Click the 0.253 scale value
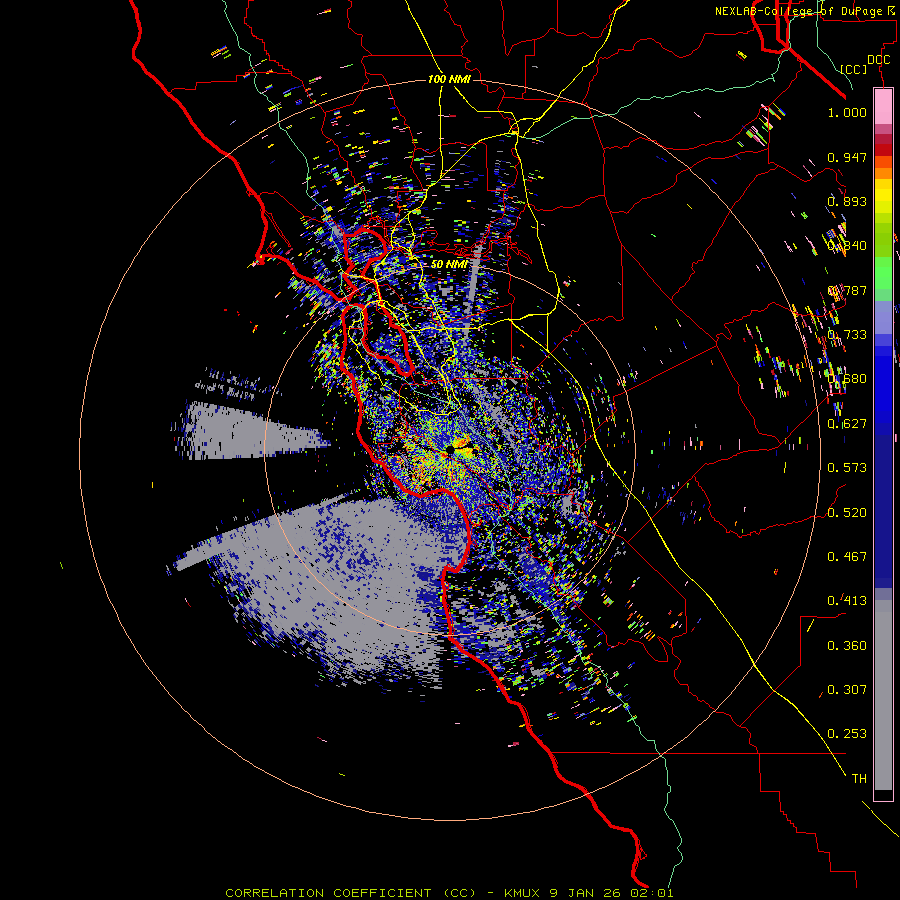The height and width of the screenshot is (900, 900). click(x=847, y=734)
